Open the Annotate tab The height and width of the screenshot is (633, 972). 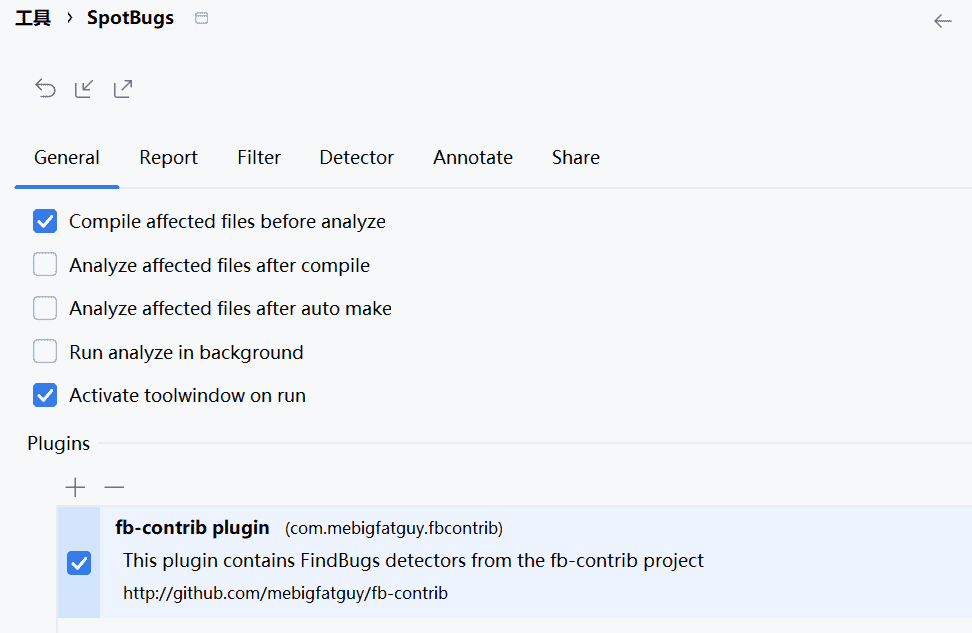[x=472, y=158]
